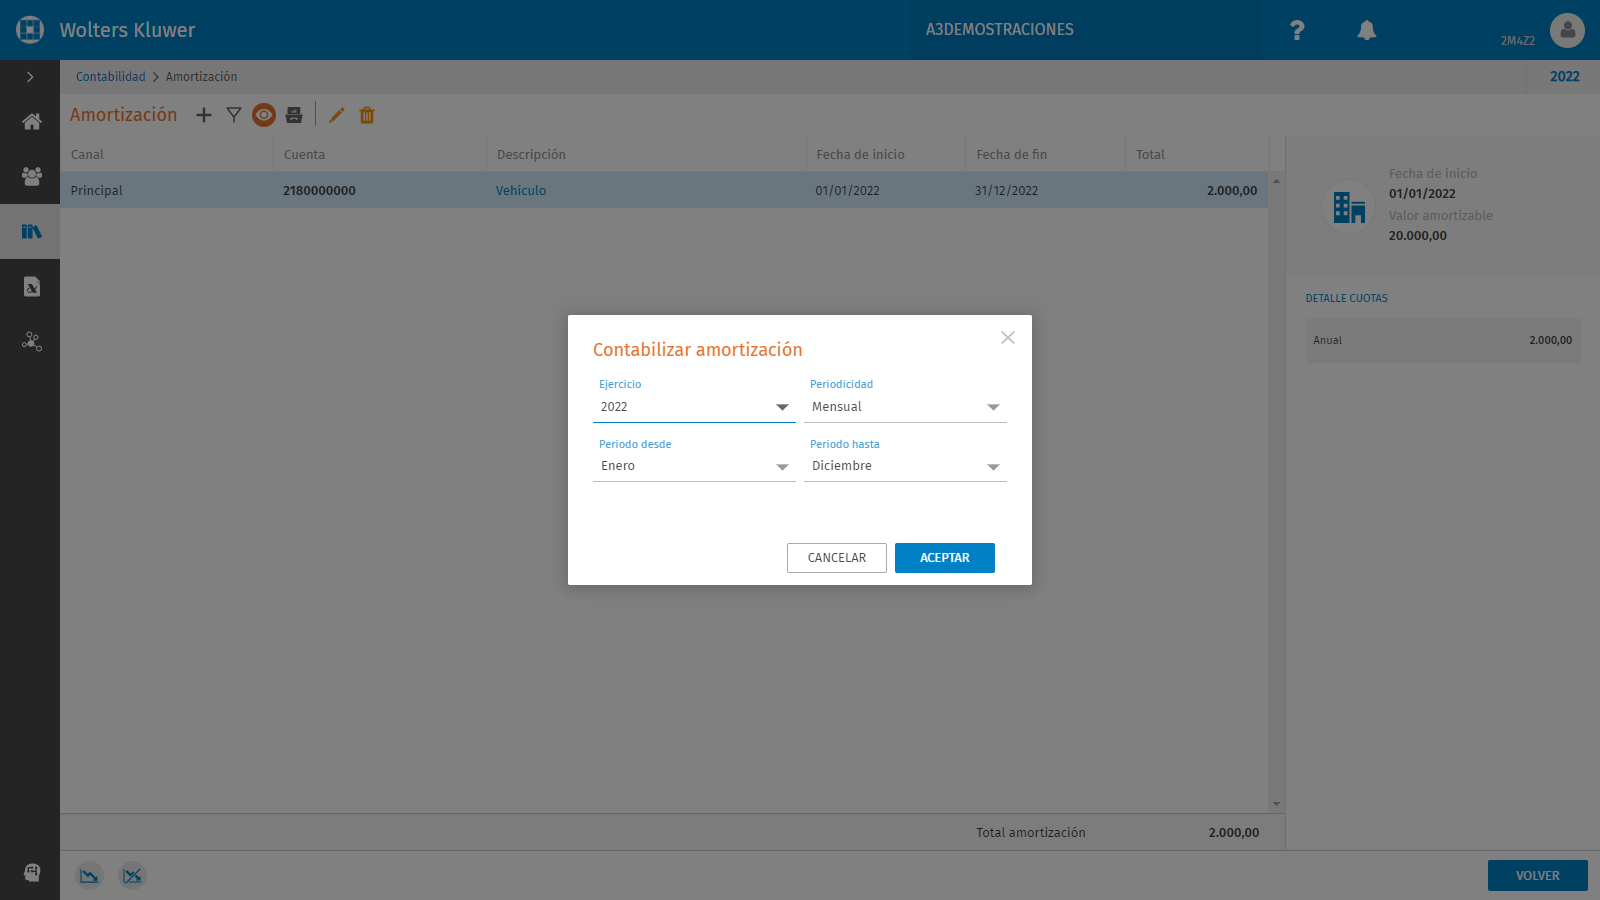This screenshot has width=1600, height=900.
Task: Click the assistant icon at sidebar bottom
Action: (x=32, y=872)
